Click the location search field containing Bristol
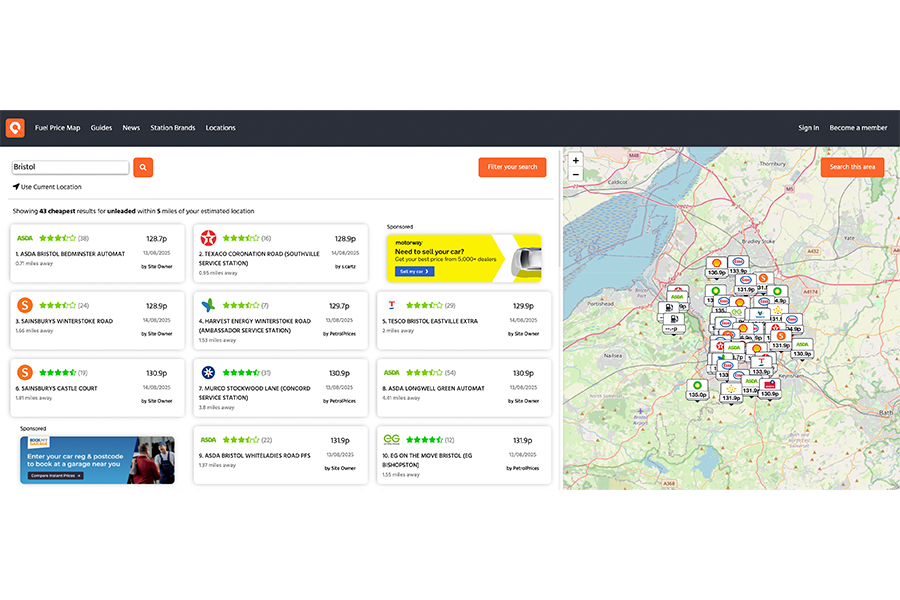The width and height of the screenshot is (900, 600). pyautogui.click(x=70, y=167)
